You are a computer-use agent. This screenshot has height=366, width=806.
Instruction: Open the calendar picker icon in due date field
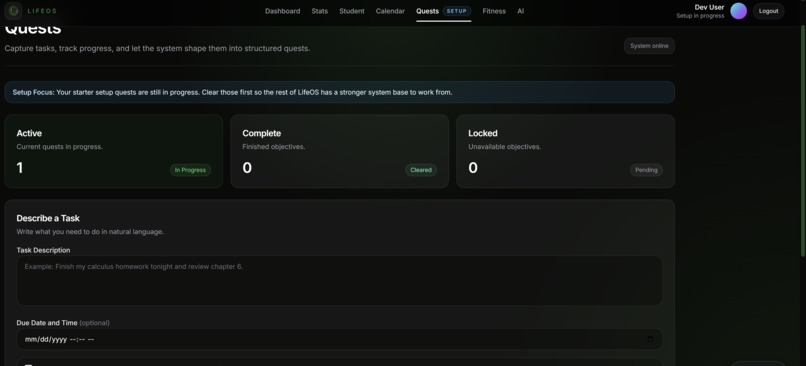coord(650,339)
